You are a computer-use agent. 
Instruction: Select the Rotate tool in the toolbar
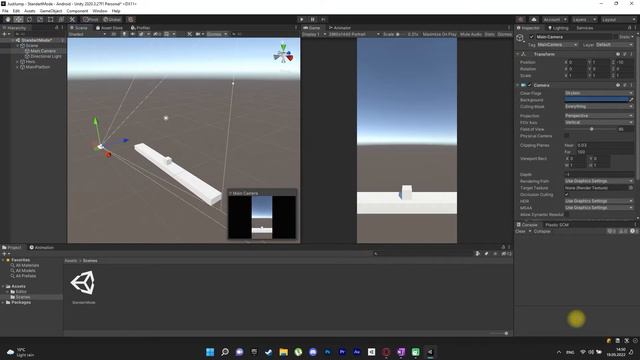29,19
